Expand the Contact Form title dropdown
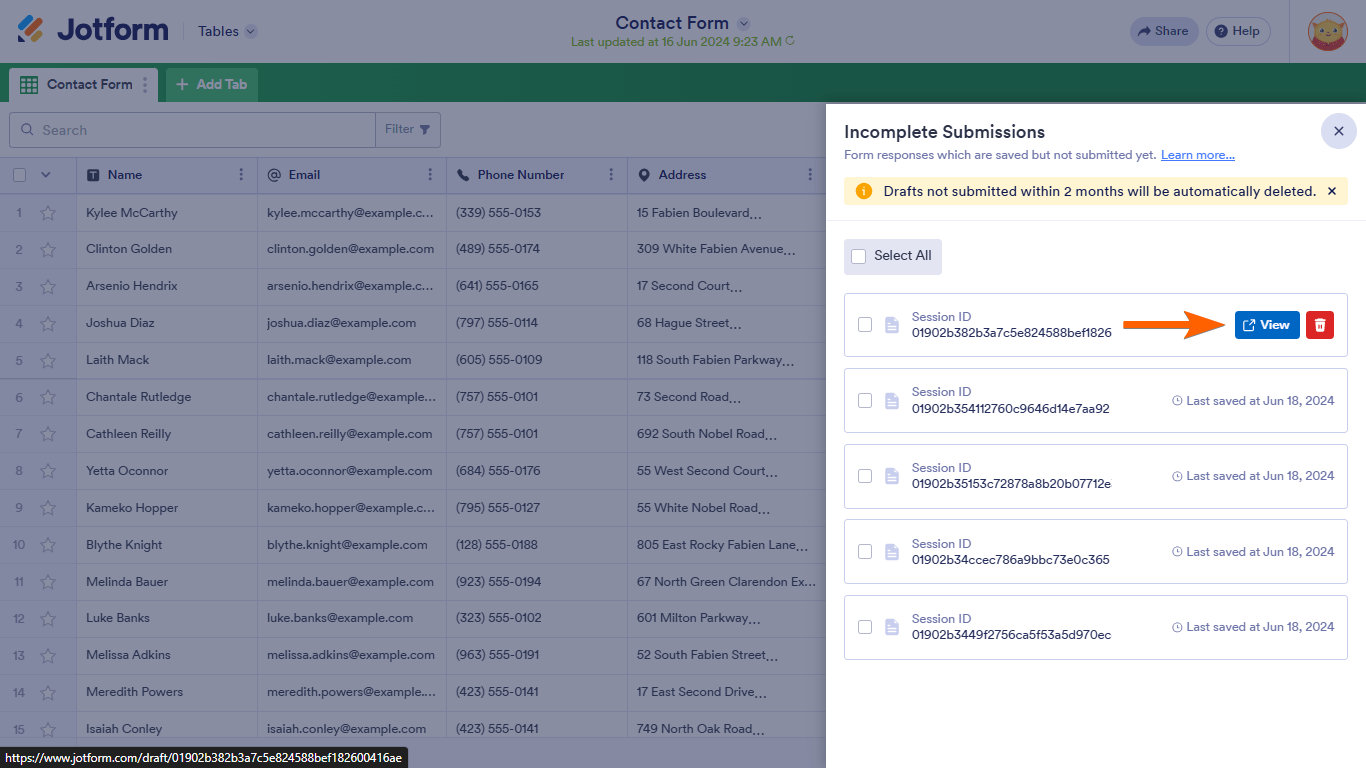This screenshot has width=1366, height=768. [x=742, y=22]
